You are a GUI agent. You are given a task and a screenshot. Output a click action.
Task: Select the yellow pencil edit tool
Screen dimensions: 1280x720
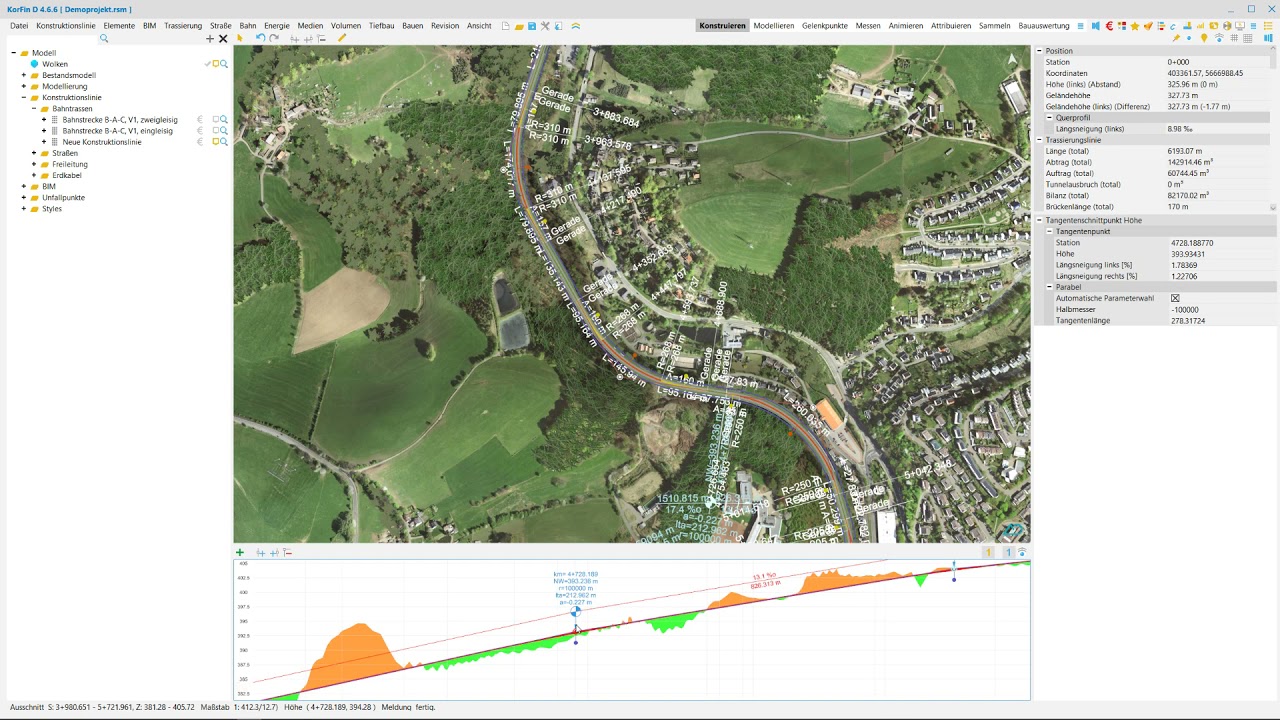[x=342, y=39]
